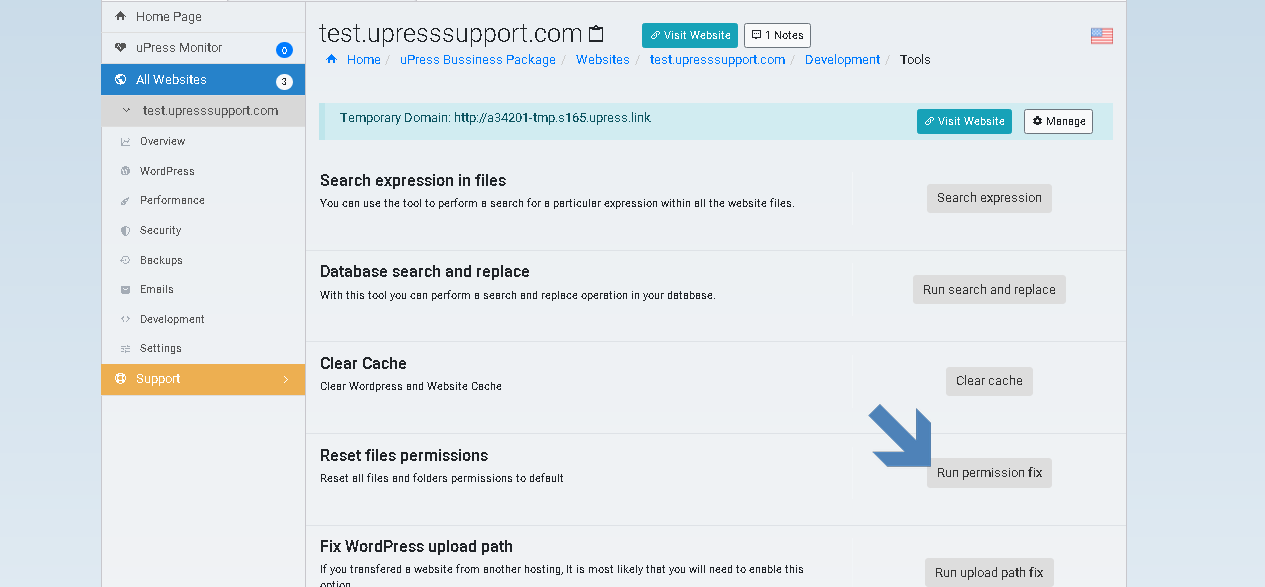Click the Clear Cache heading
This screenshot has width=1265, height=587.
tap(363, 364)
